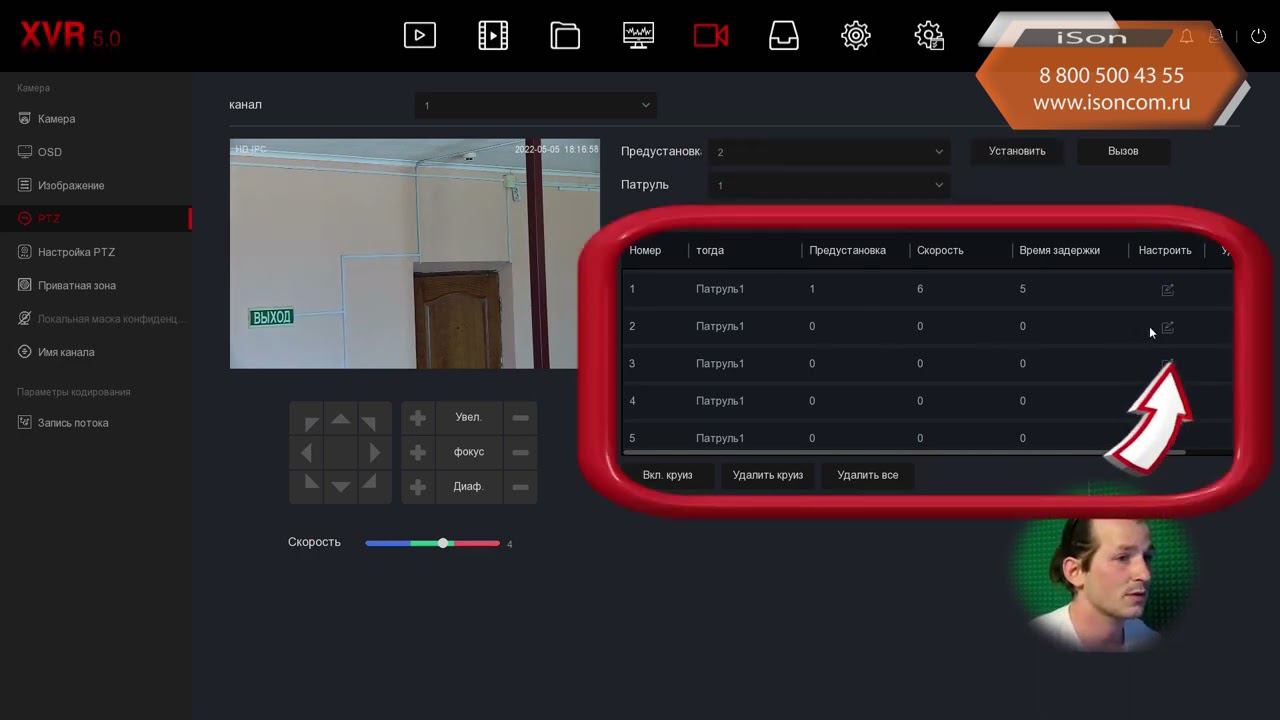Click plus next to фокус

click(x=418, y=452)
